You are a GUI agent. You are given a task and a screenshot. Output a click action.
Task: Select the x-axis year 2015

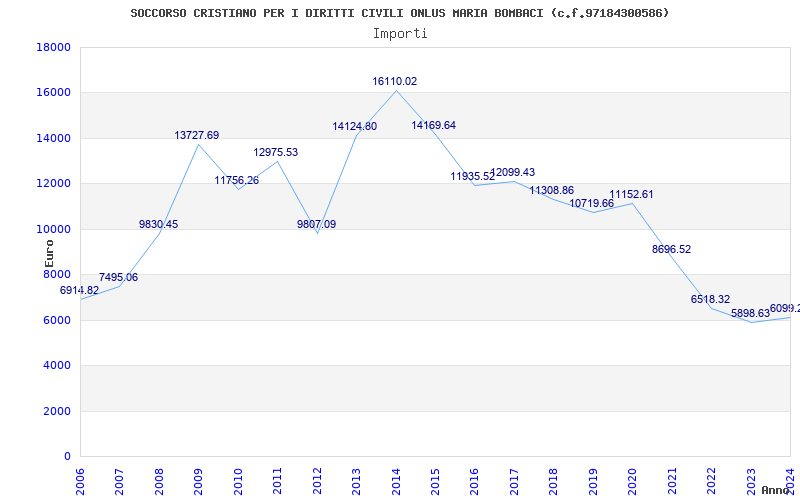pos(435,481)
